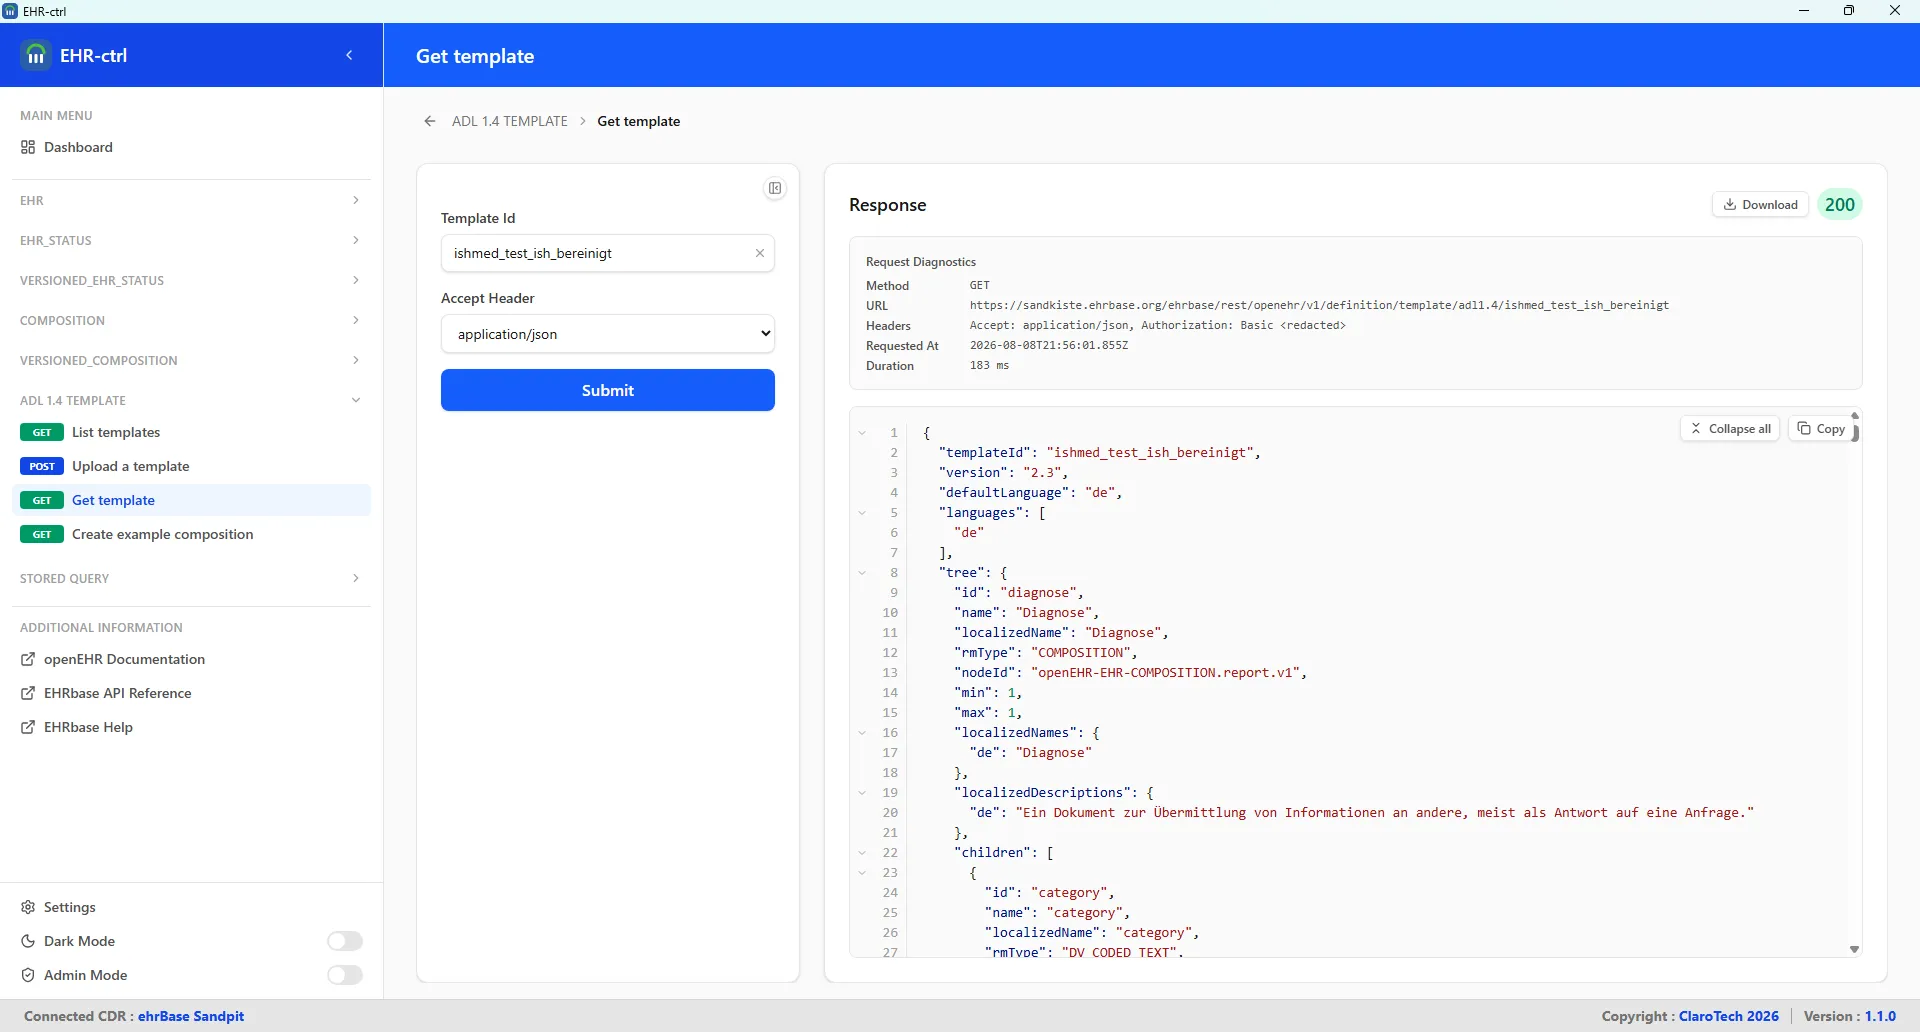This screenshot has height=1032, width=1920.
Task: Open the Accept Header dropdown
Action: [x=607, y=334]
